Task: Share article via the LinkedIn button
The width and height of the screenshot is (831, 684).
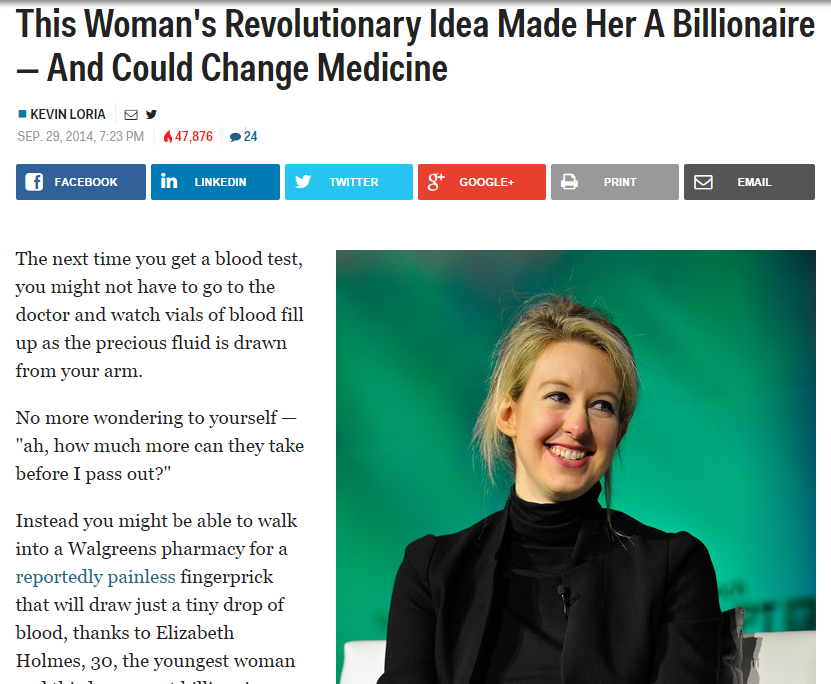Action: (x=215, y=182)
